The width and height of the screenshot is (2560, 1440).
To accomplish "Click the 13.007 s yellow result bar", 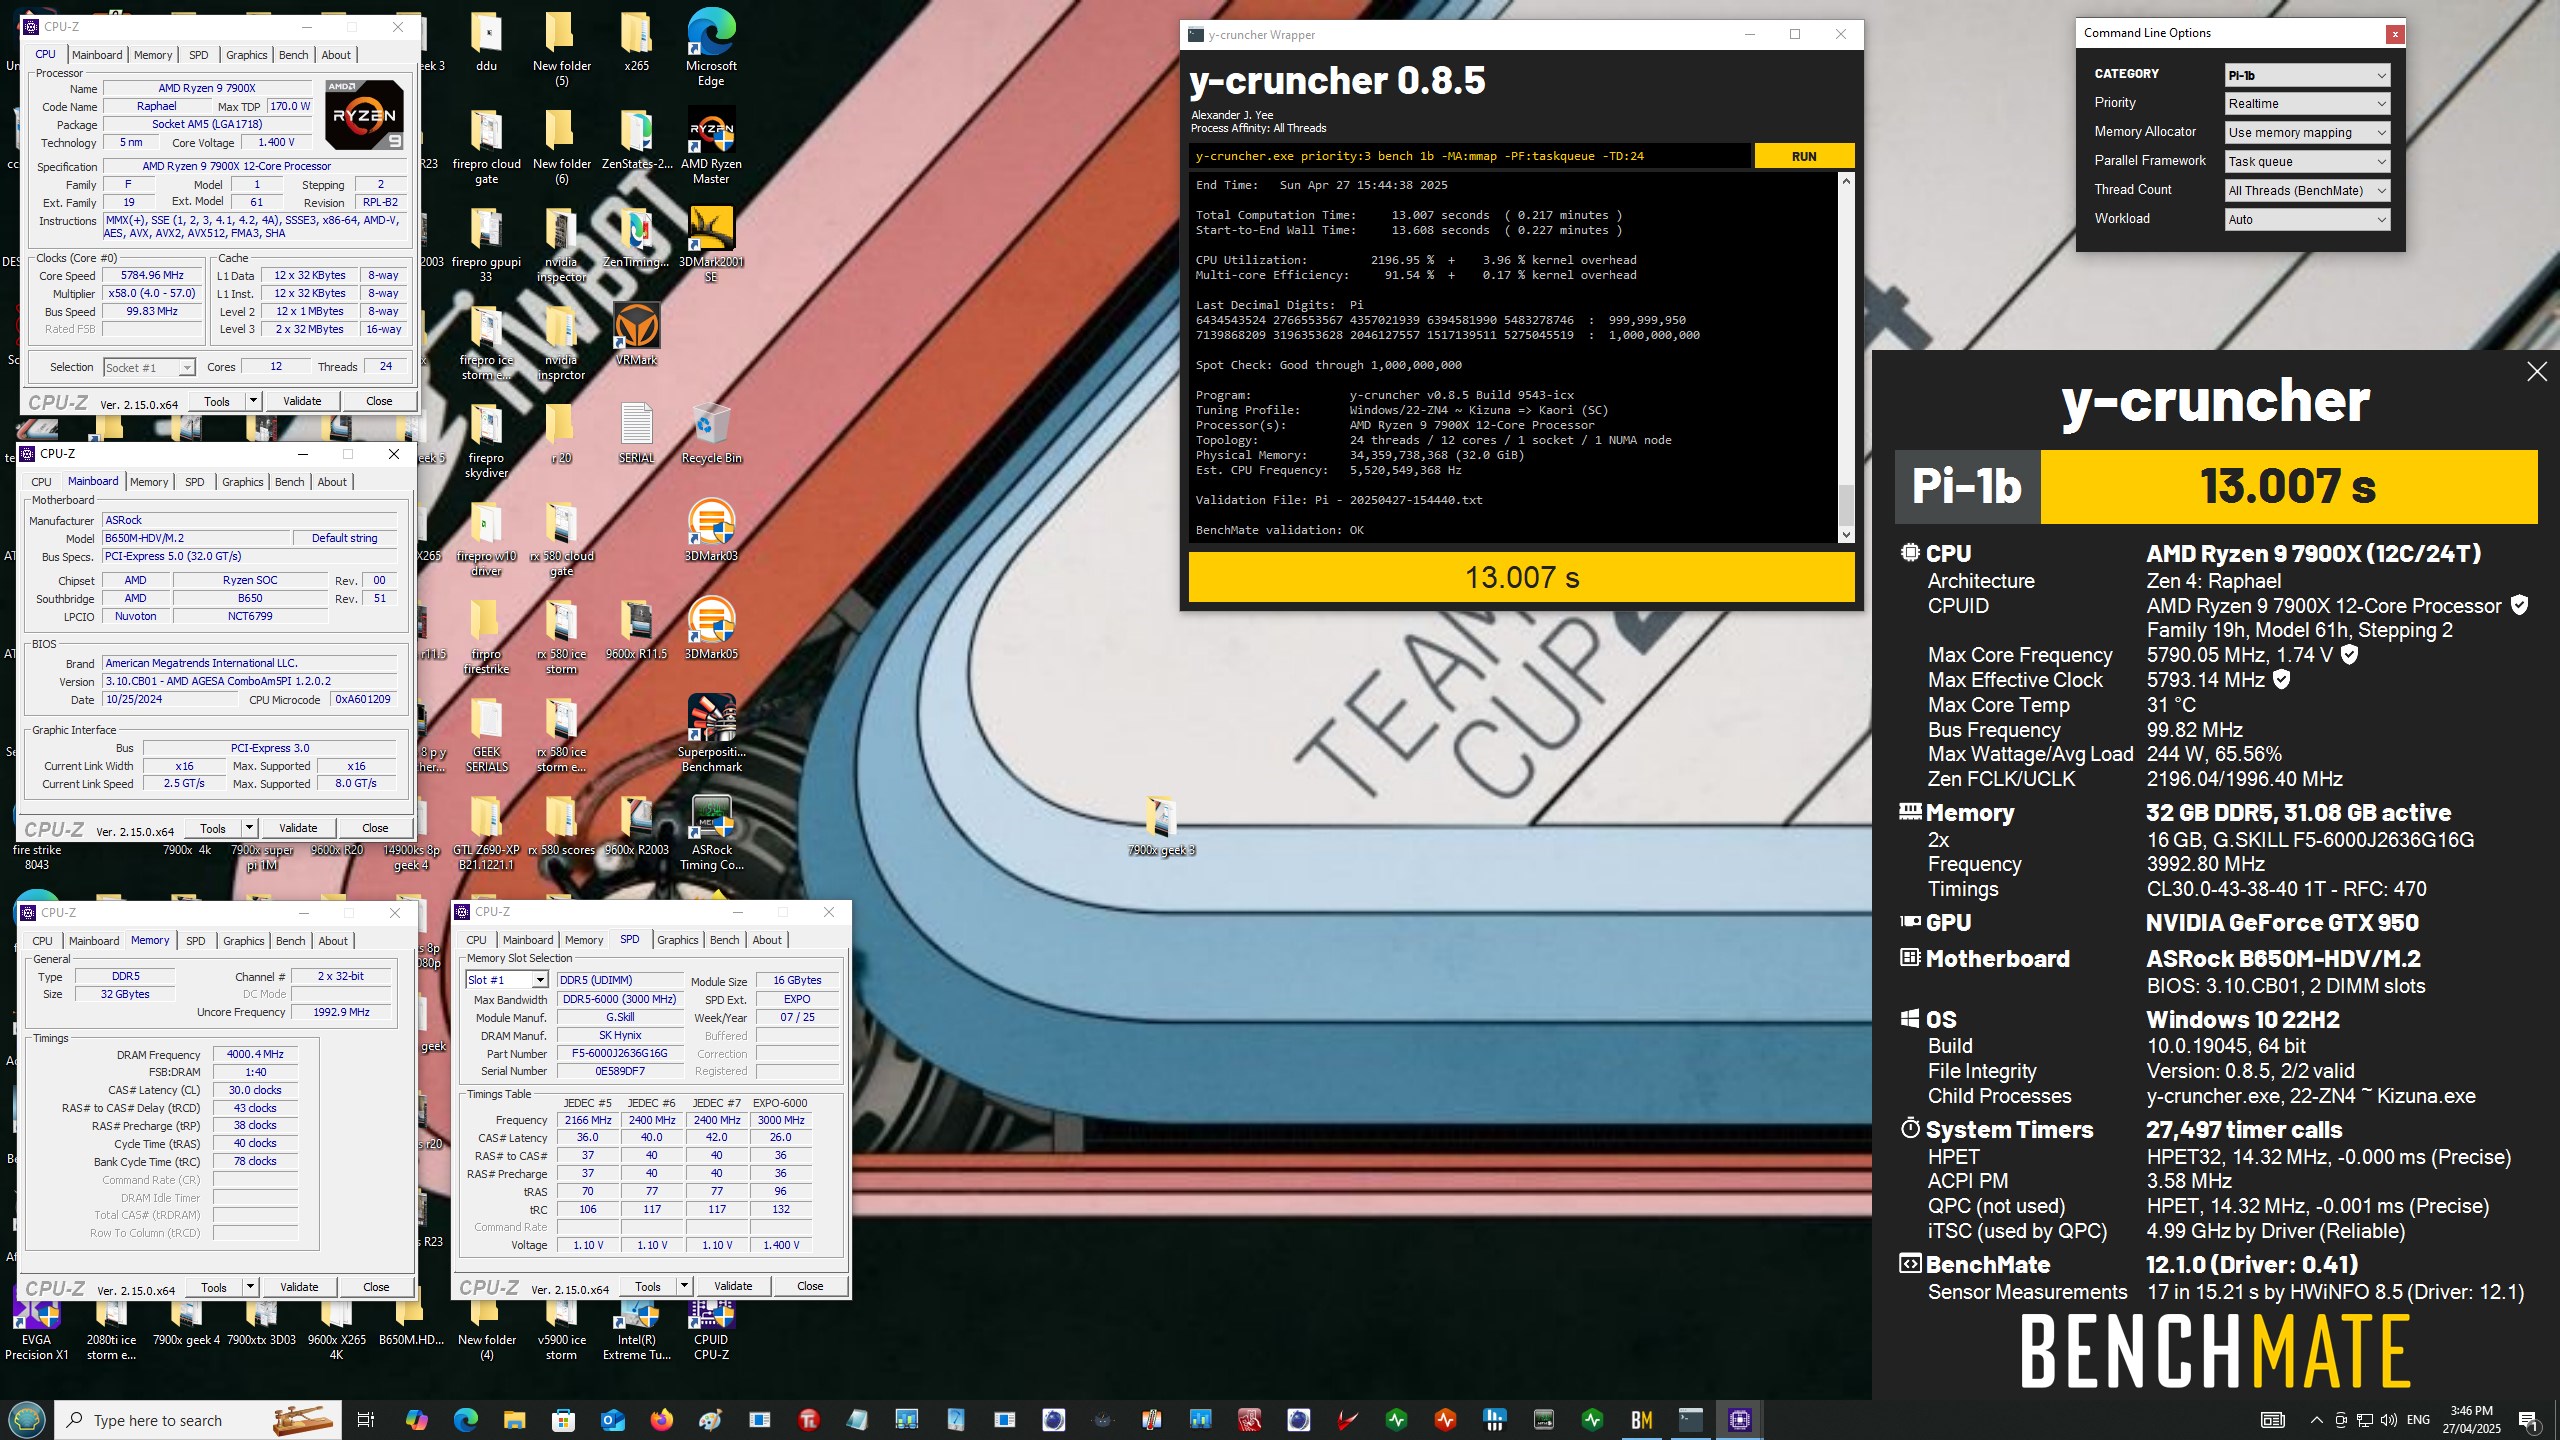I will [x=1521, y=577].
